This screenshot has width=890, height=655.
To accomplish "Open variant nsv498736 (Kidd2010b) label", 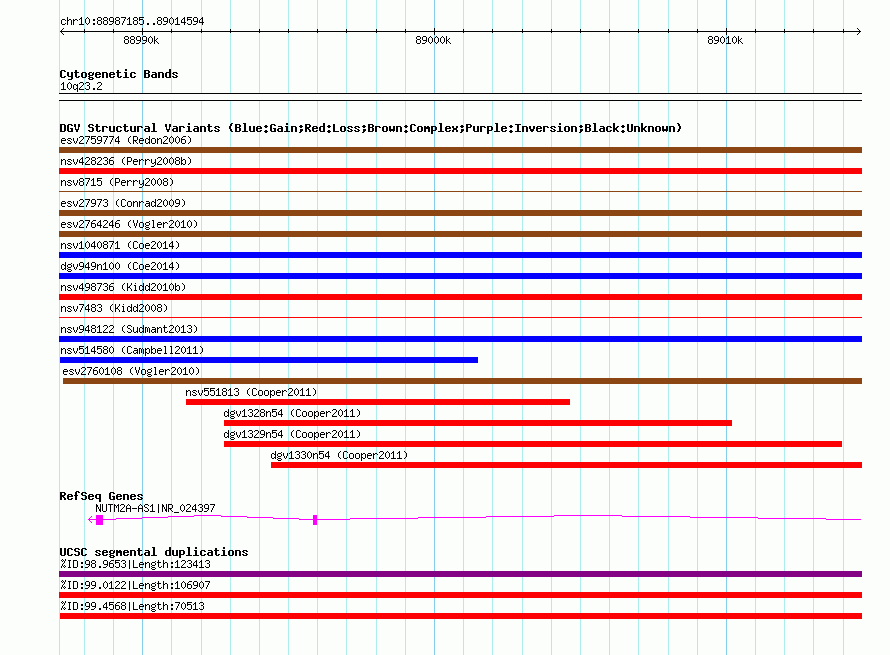I will [x=123, y=287].
